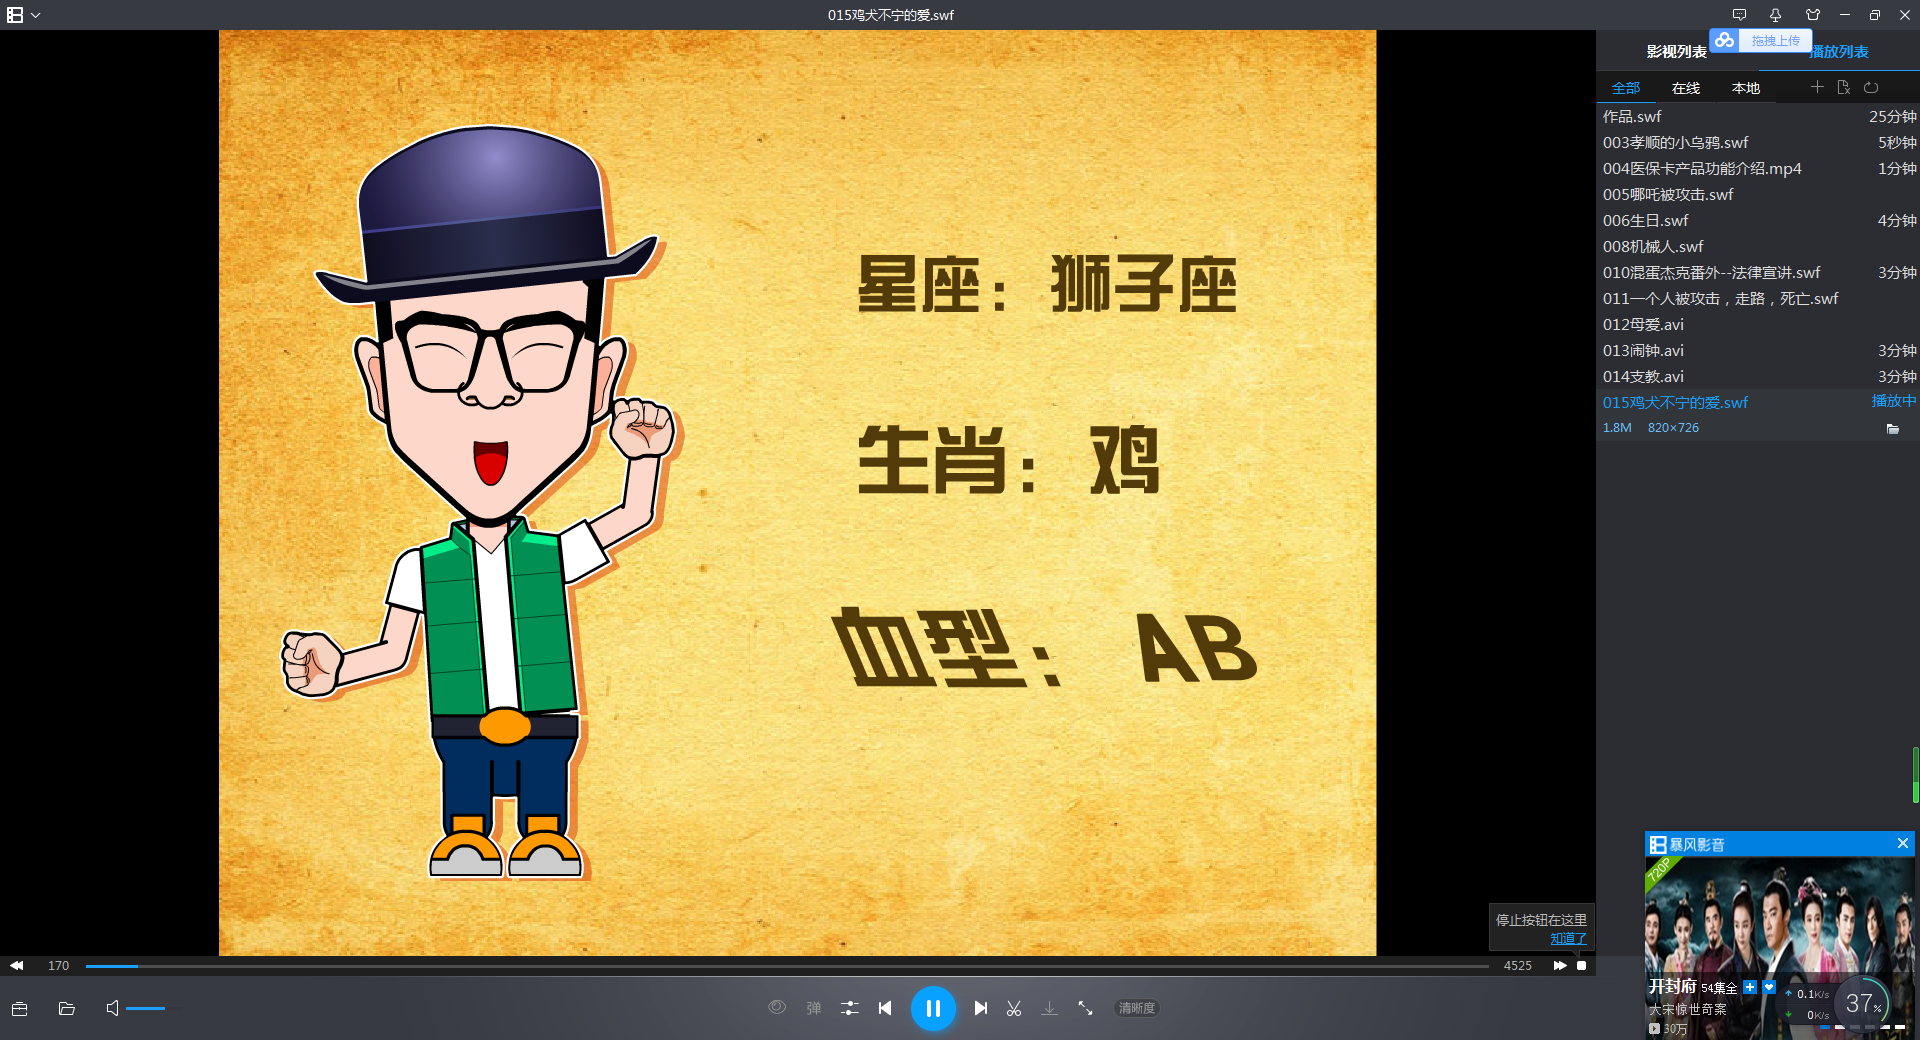Screen dimensions: 1920x1040
Task: Close the 暴风影音 promotion popup
Action: [1903, 843]
